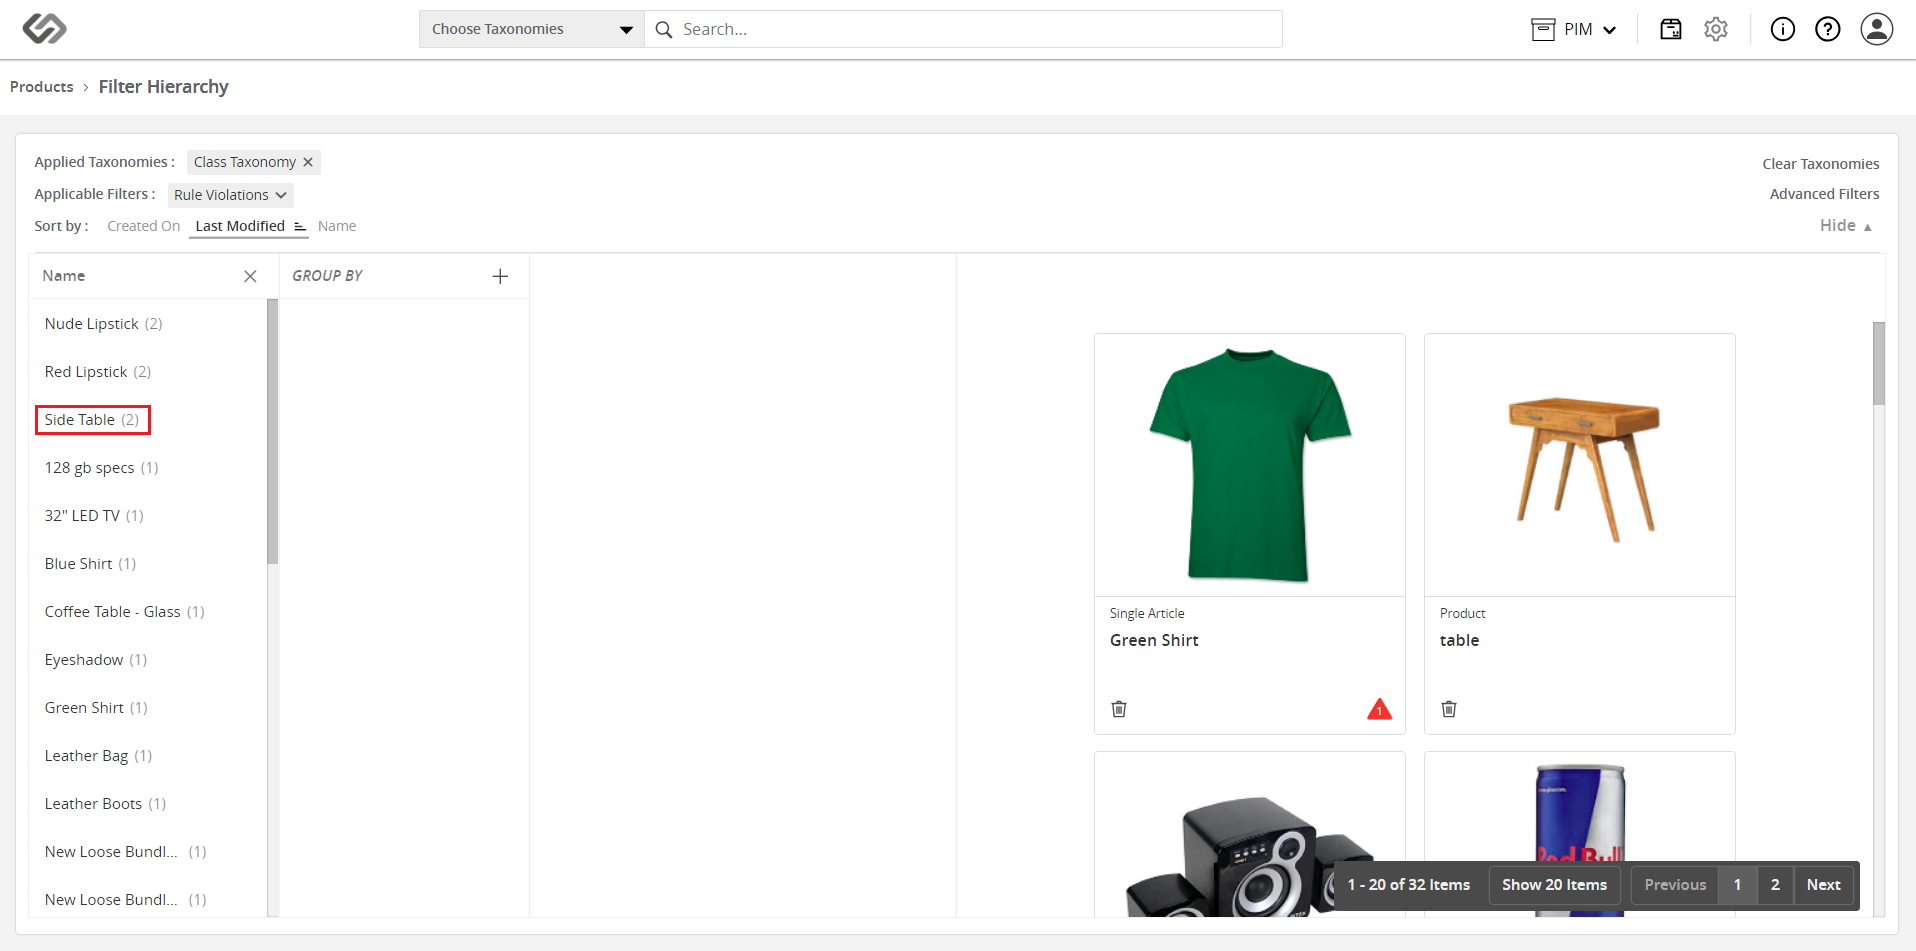Screen dimensions: 1916x951
Task: Open the Show 20 Items selector
Action: tap(1554, 885)
